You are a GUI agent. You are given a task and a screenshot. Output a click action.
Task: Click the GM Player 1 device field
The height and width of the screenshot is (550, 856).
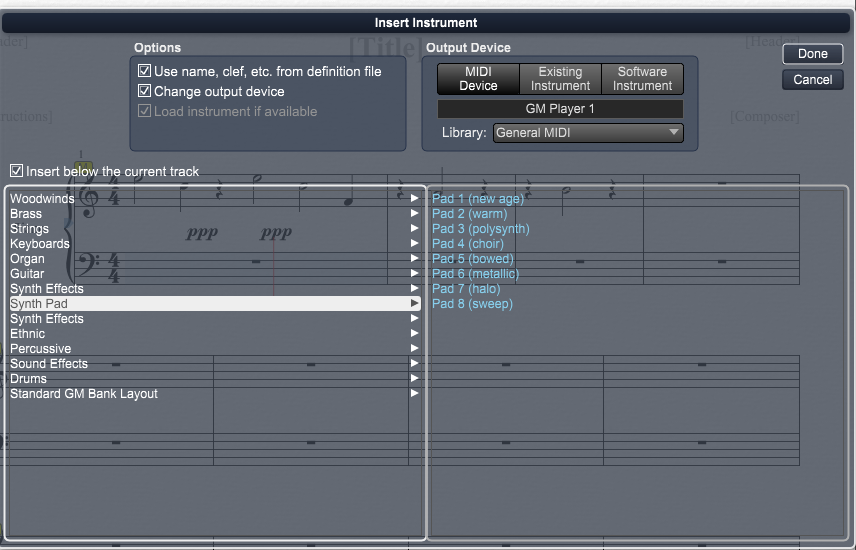pyautogui.click(x=560, y=109)
